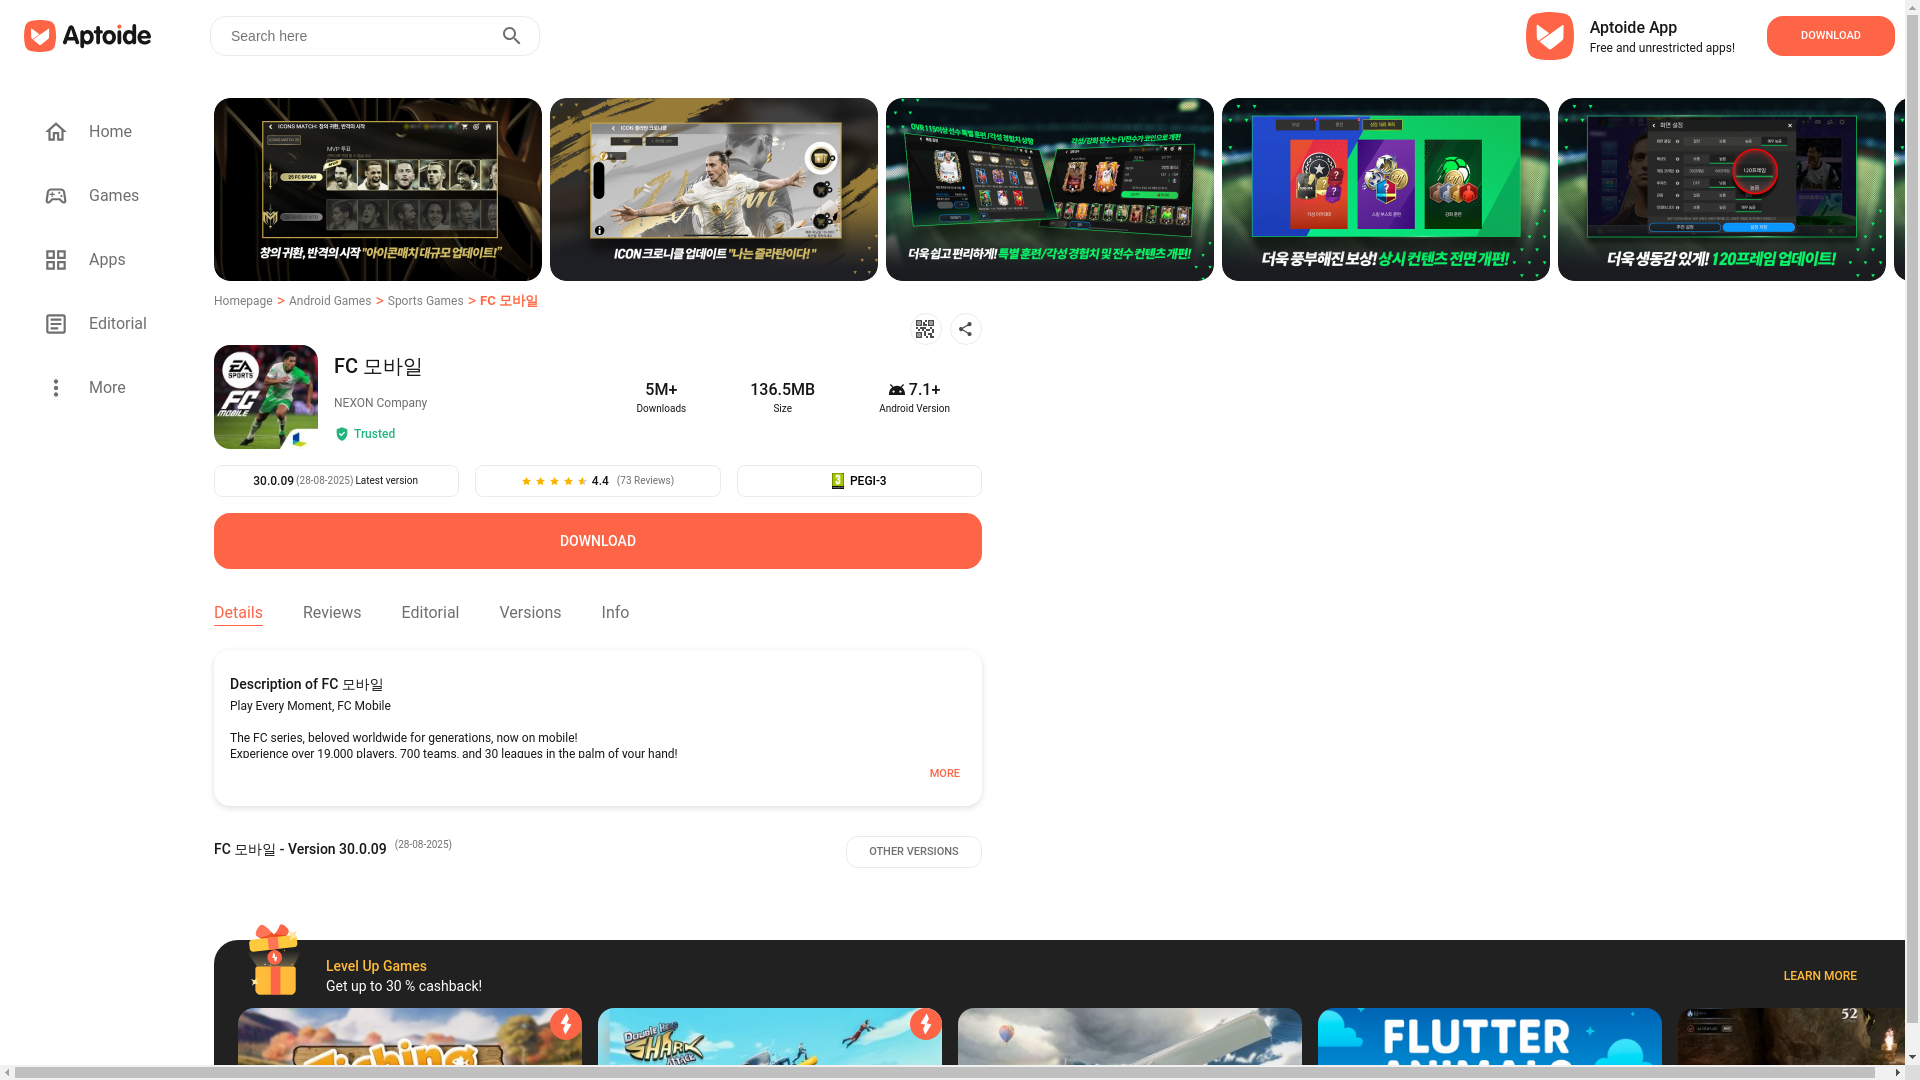This screenshot has width=1920, height=1080.
Task: Click the Aptoide logo in header
Action: (88, 36)
